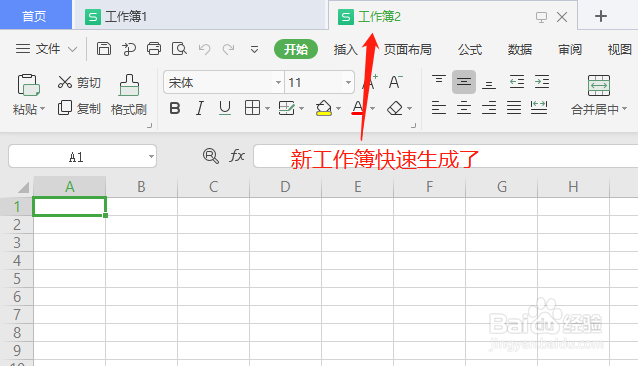The width and height of the screenshot is (638, 366).
Task: Click the Save icon in quick toolbar
Action: tap(104, 49)
